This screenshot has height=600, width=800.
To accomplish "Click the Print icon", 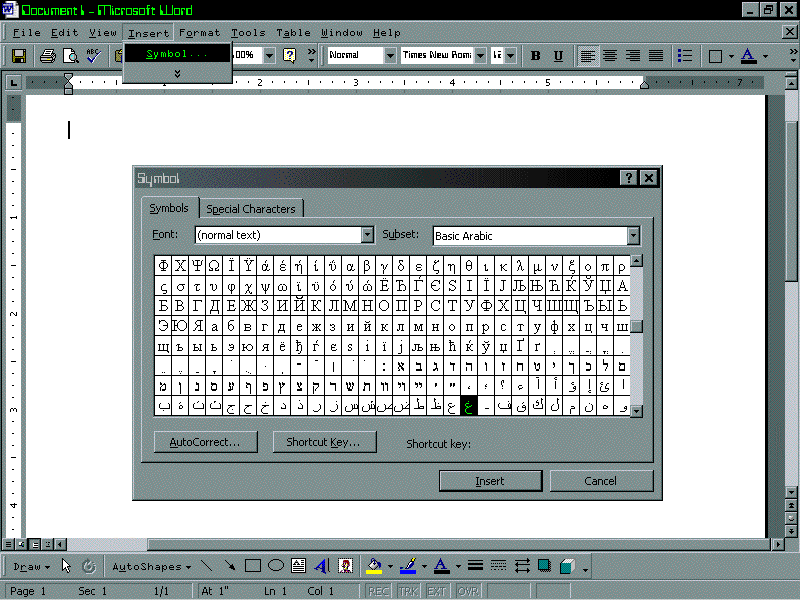I will click(x=47, y=56).
